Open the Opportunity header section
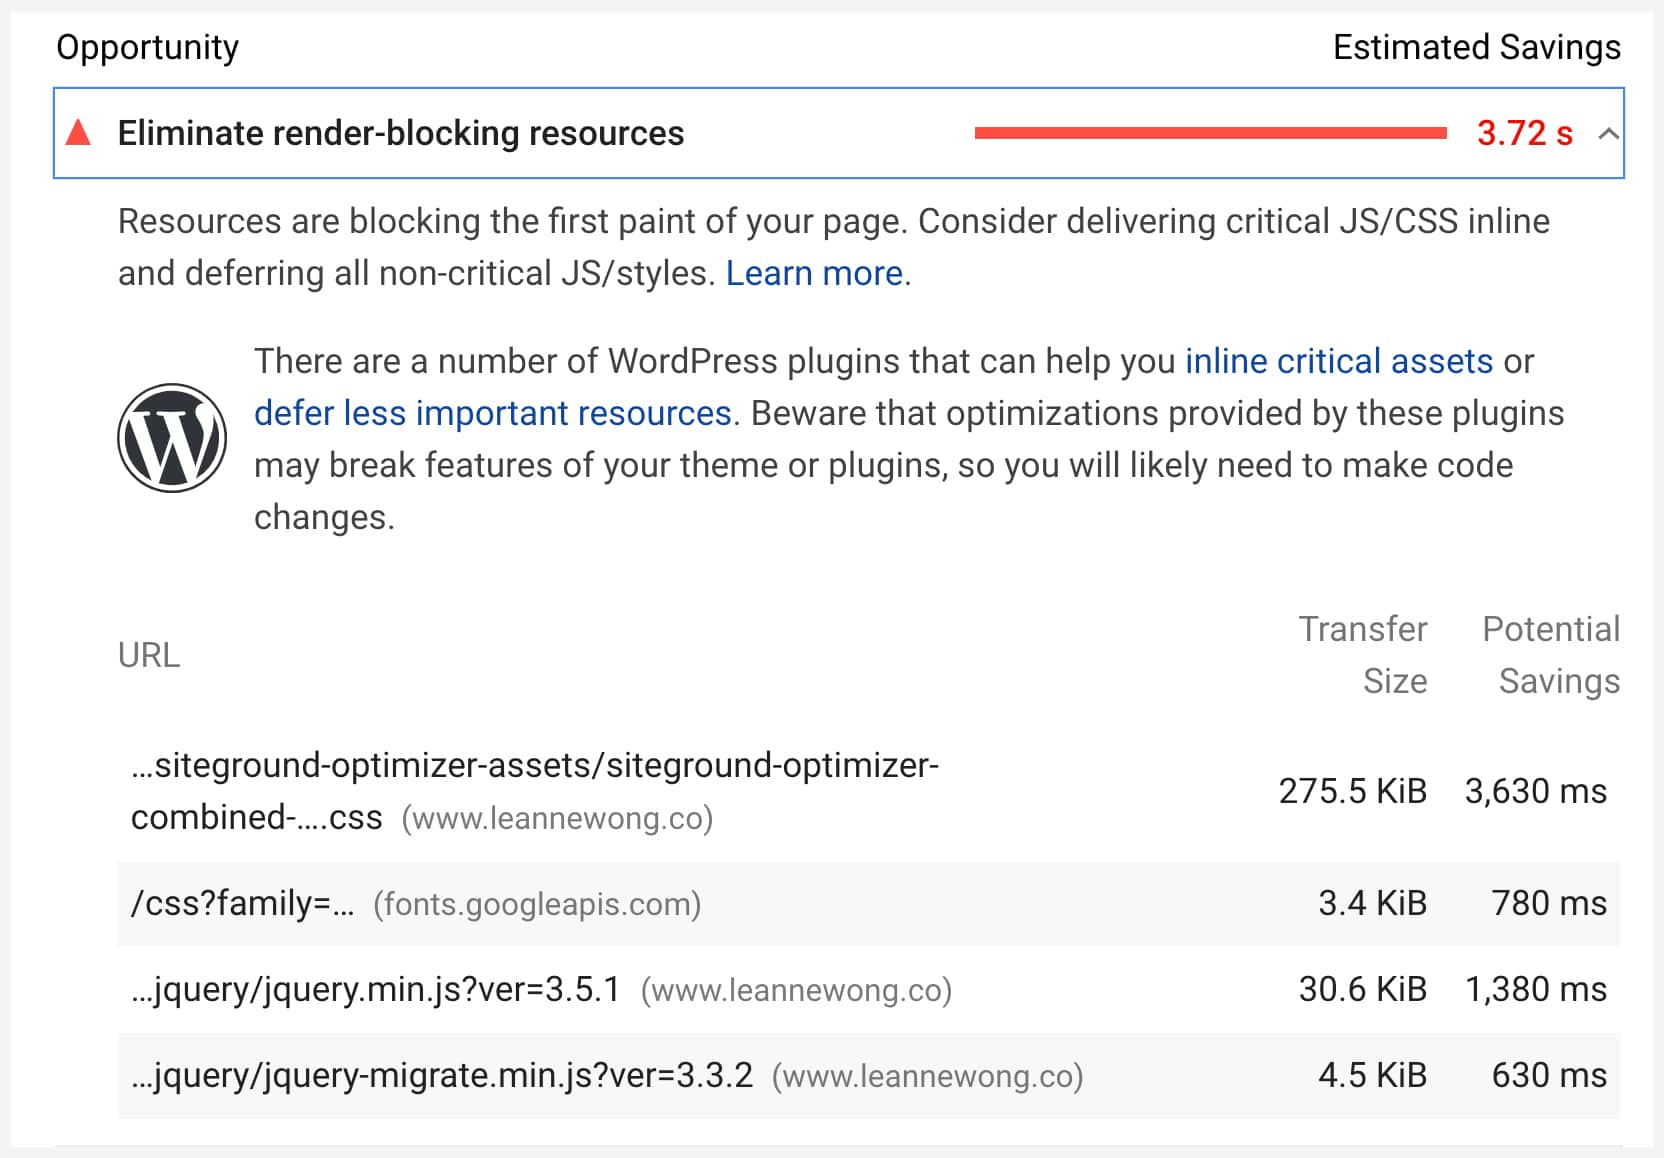The image size is (1664, 1158). (147, 46)
